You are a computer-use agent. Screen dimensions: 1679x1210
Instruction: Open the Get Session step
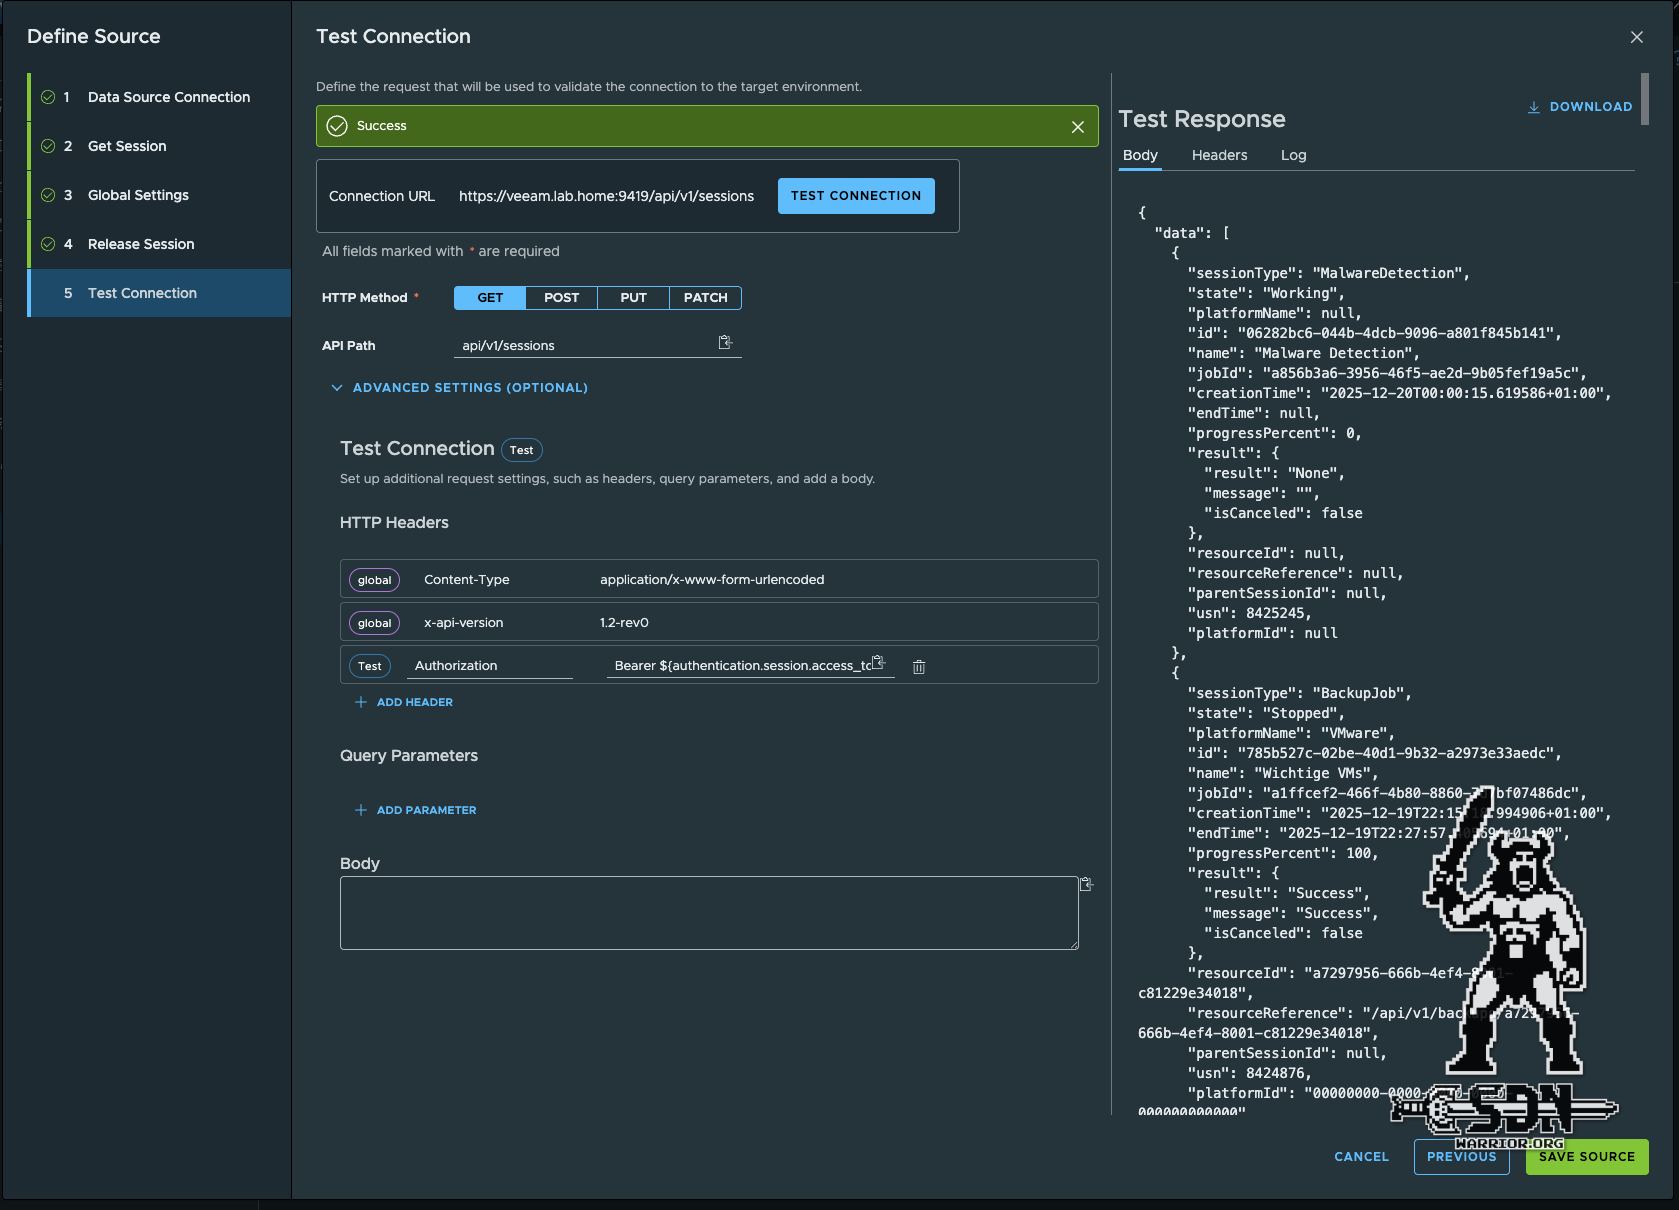click(x=127, y=146)
